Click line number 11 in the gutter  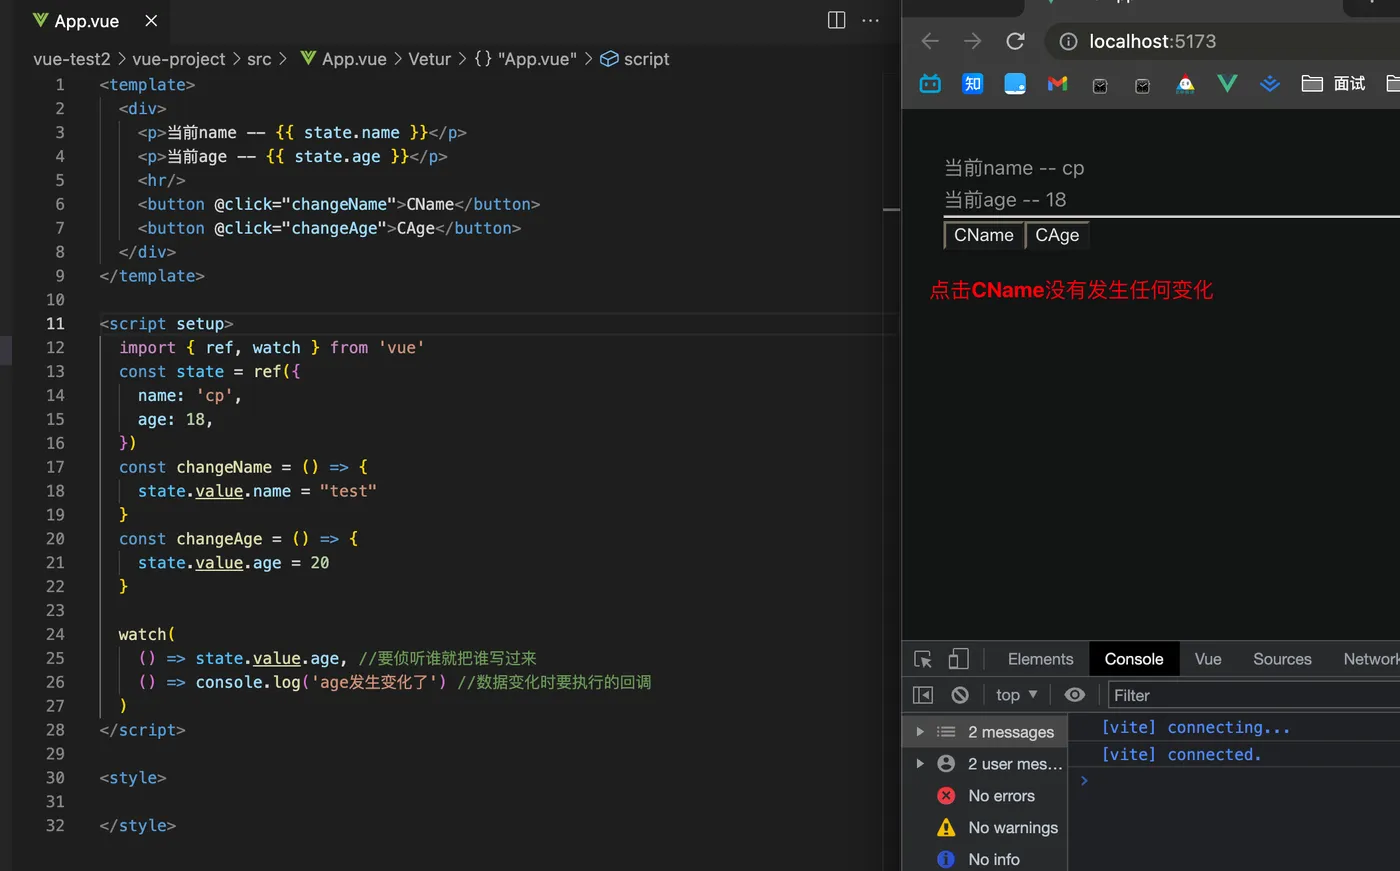[x=55, y=323]
